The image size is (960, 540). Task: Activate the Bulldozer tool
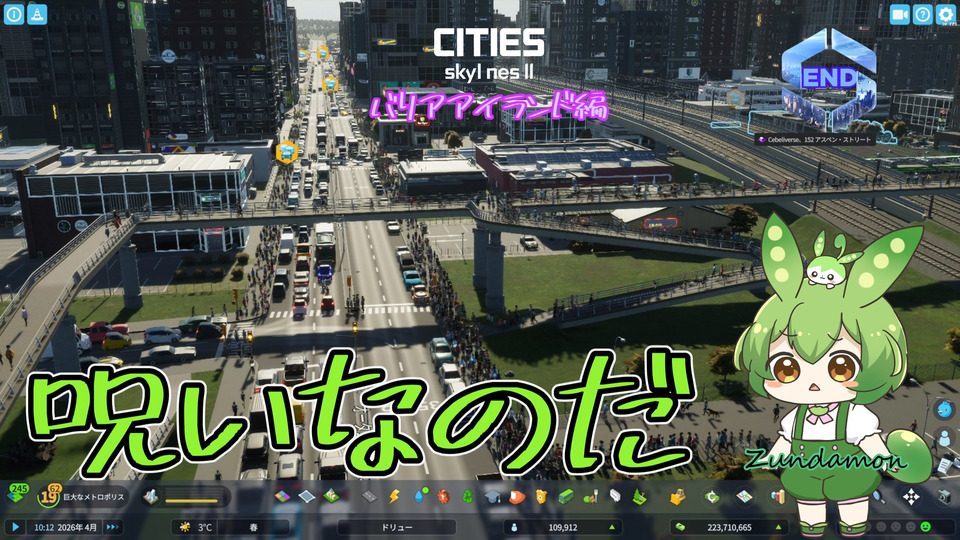click(x=677, y=497)
